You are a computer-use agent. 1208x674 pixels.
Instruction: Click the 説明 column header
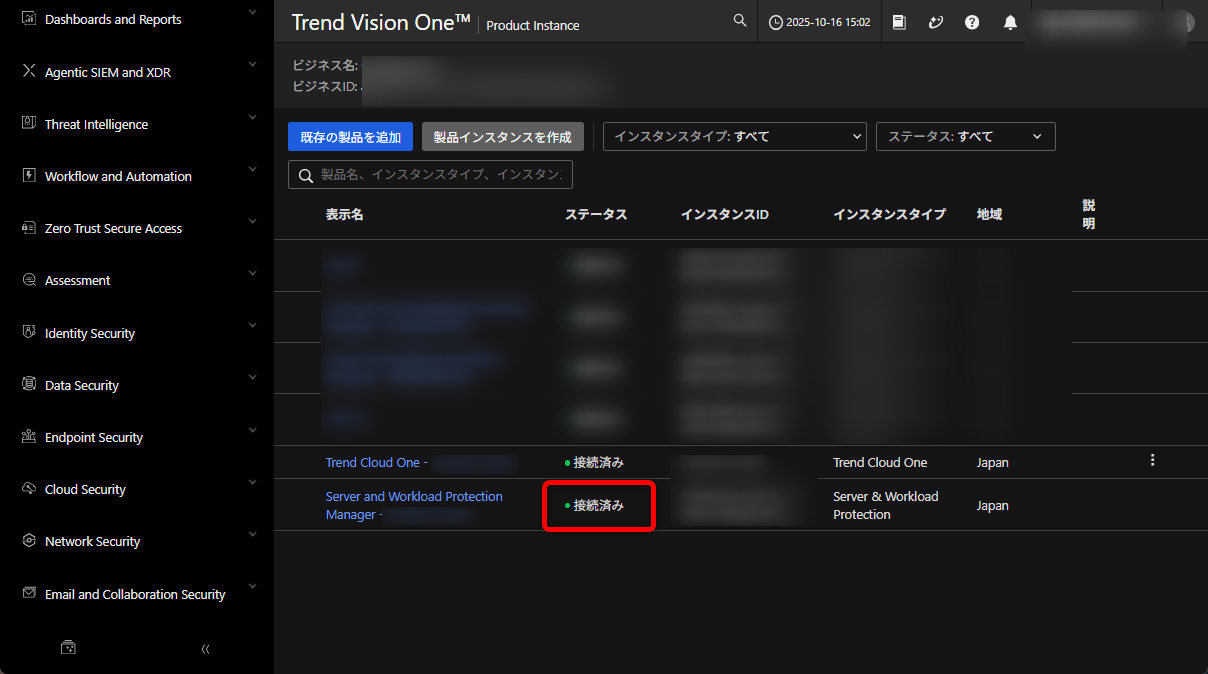(x=1089, y=214)
